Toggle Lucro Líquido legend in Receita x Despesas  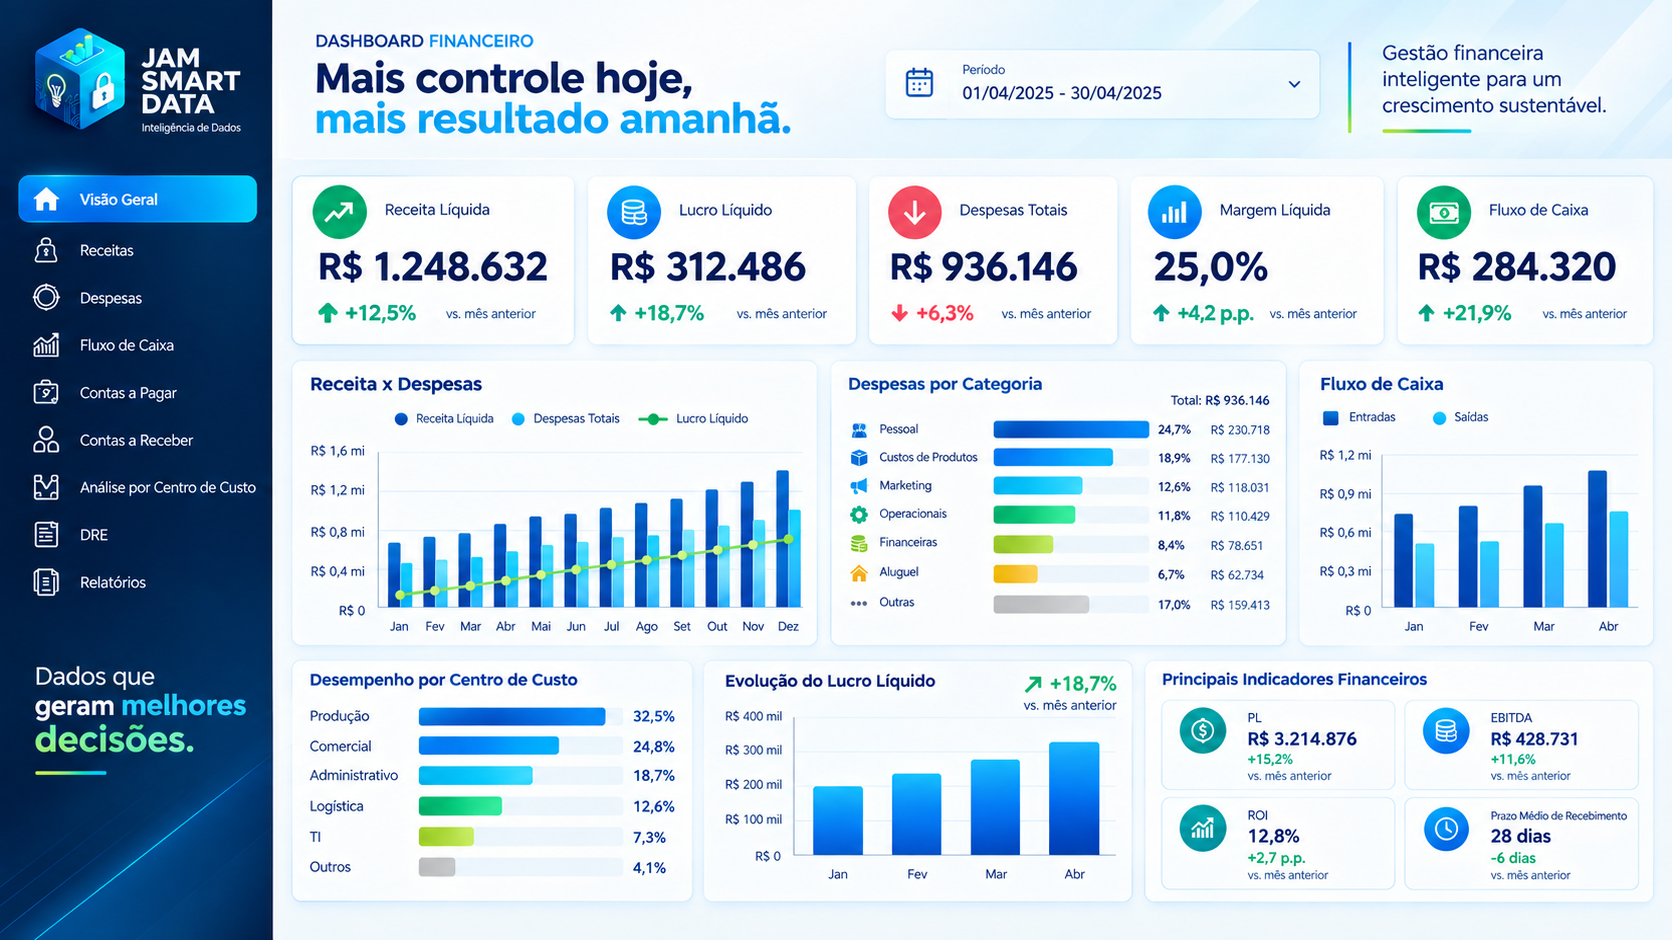coord(694,419)
